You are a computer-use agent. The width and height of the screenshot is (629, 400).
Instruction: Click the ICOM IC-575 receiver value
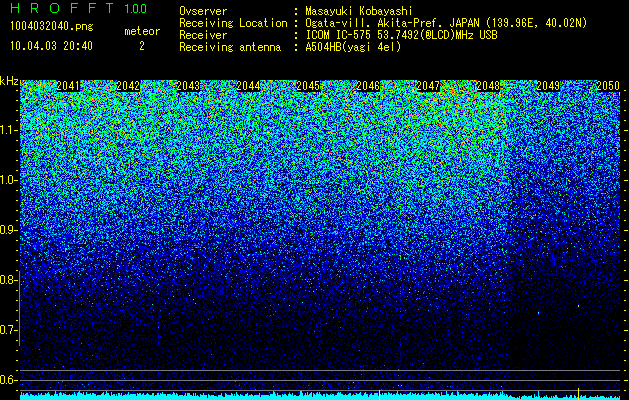[x=401, y=35]
